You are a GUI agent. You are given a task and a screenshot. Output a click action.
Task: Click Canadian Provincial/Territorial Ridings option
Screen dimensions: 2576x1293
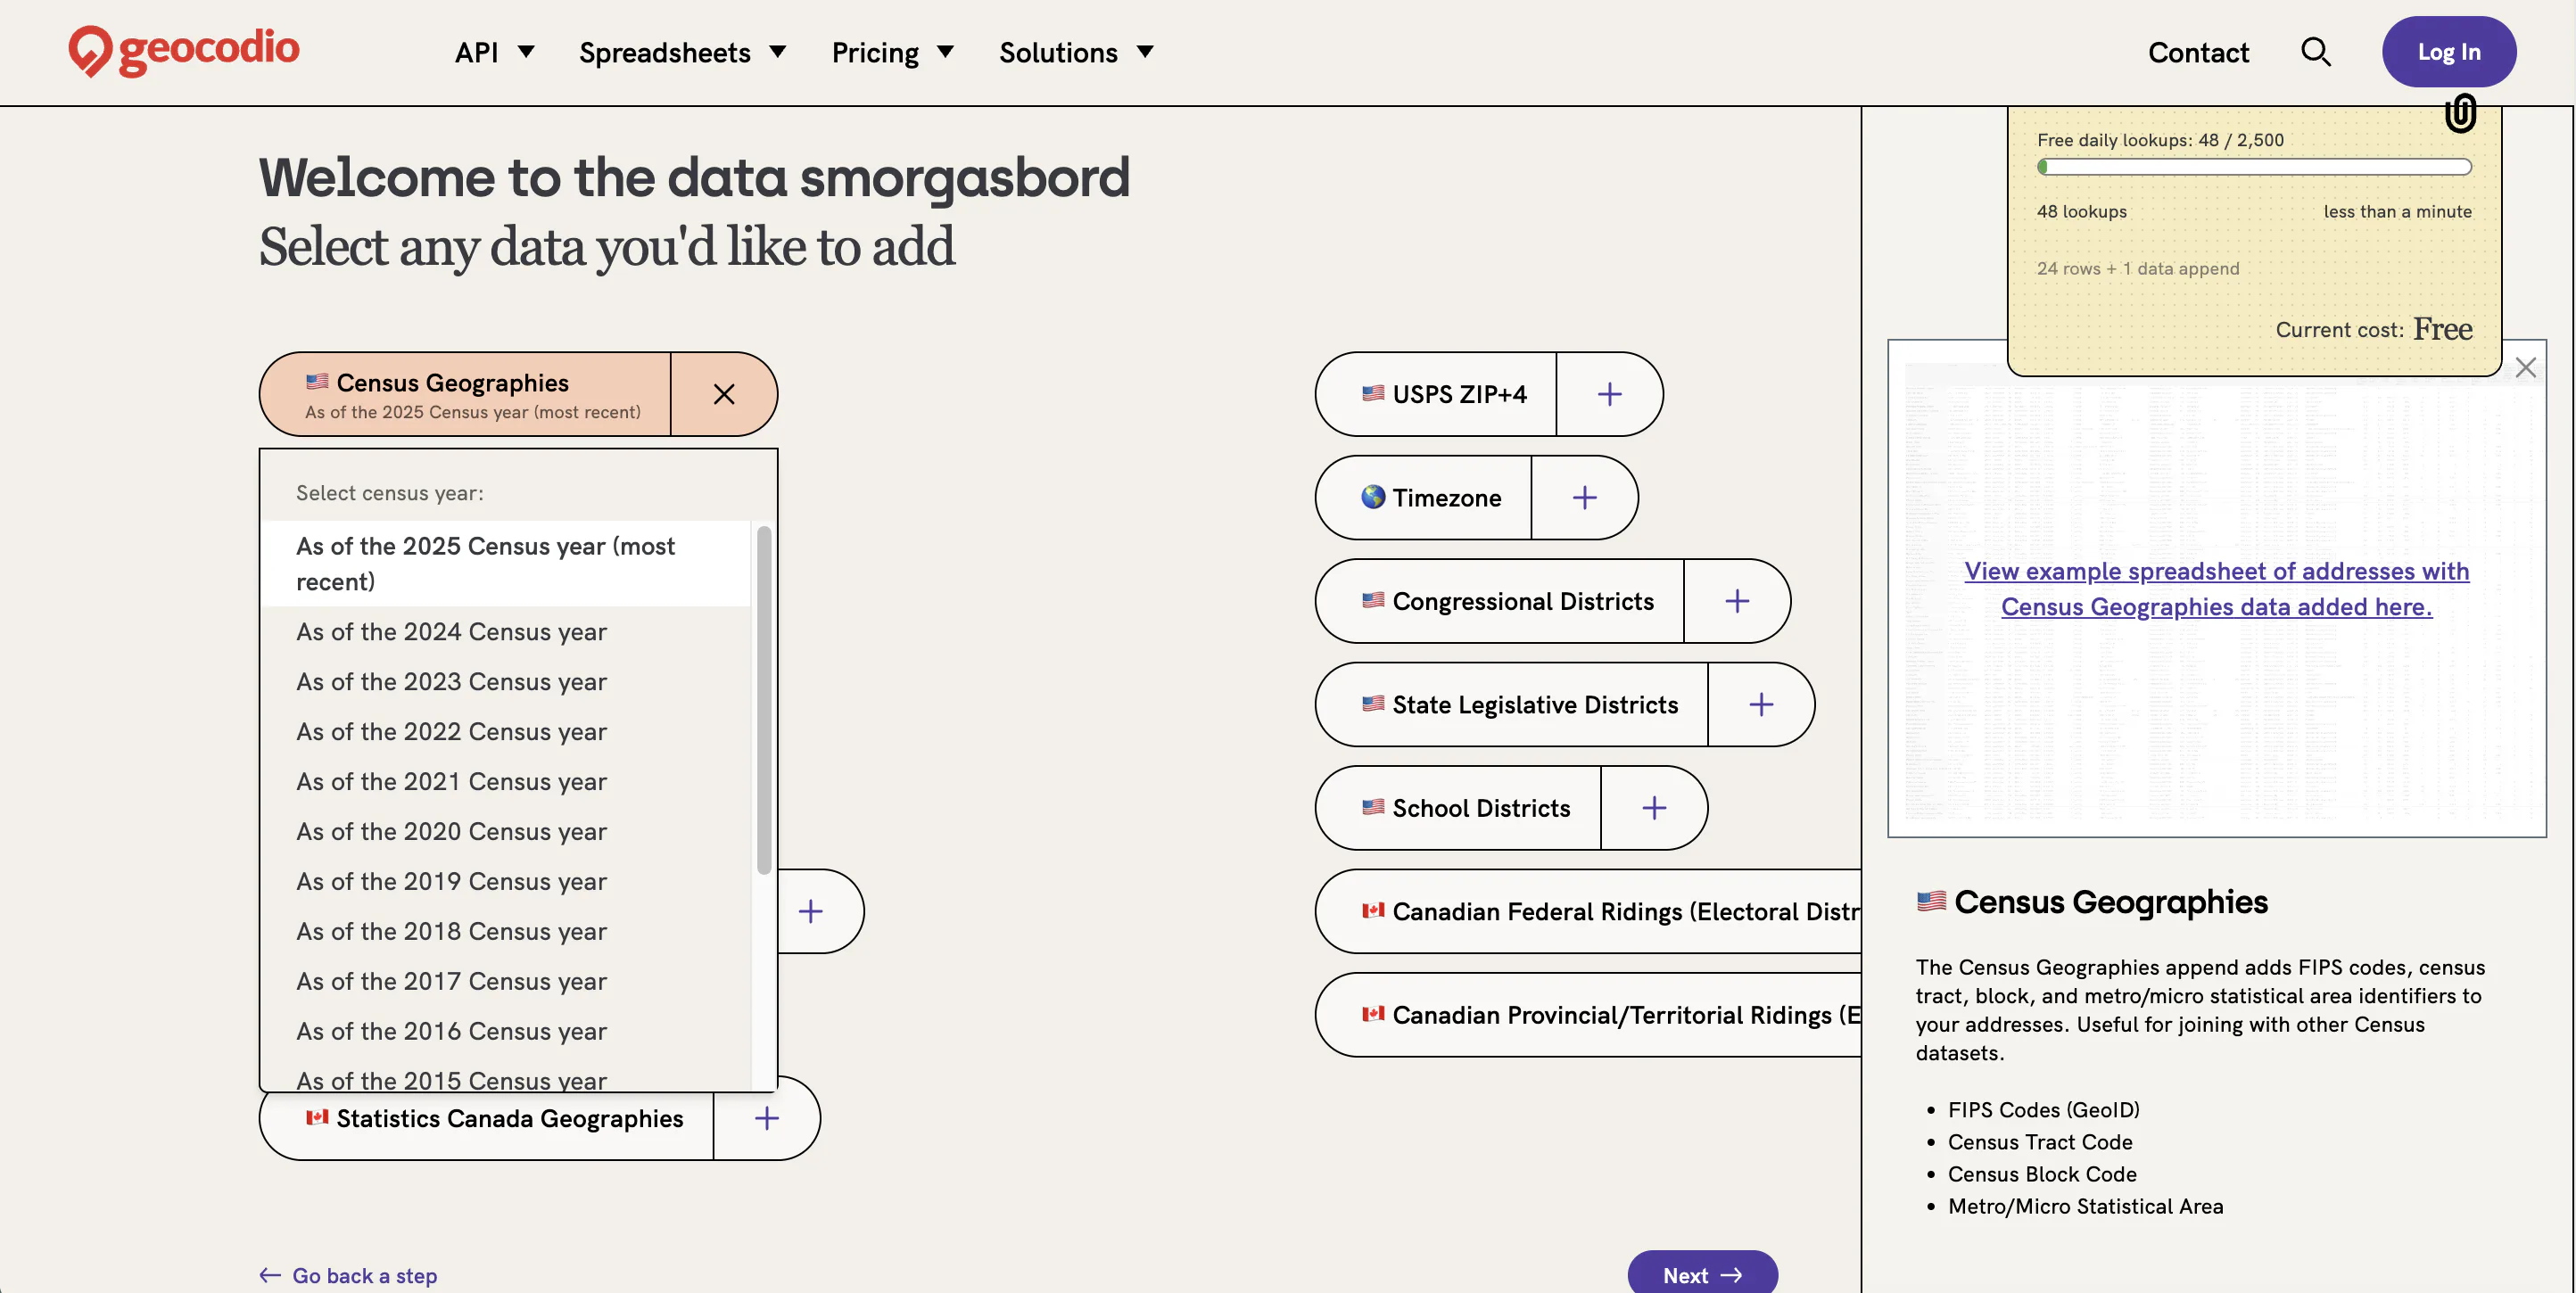[1589, 1015]
